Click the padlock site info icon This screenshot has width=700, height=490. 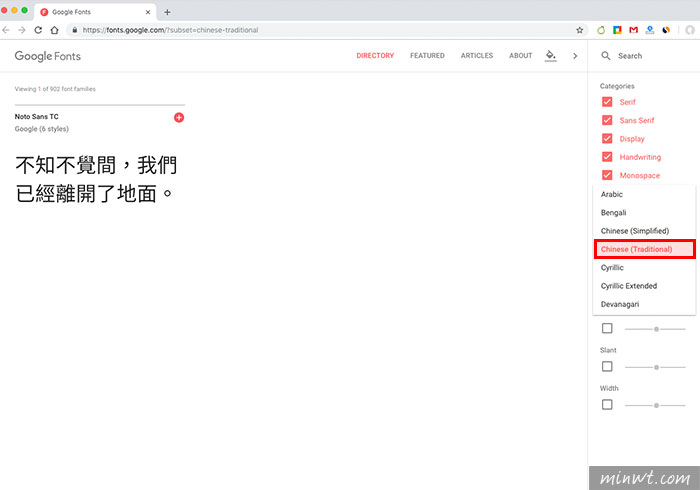(75, 30)
